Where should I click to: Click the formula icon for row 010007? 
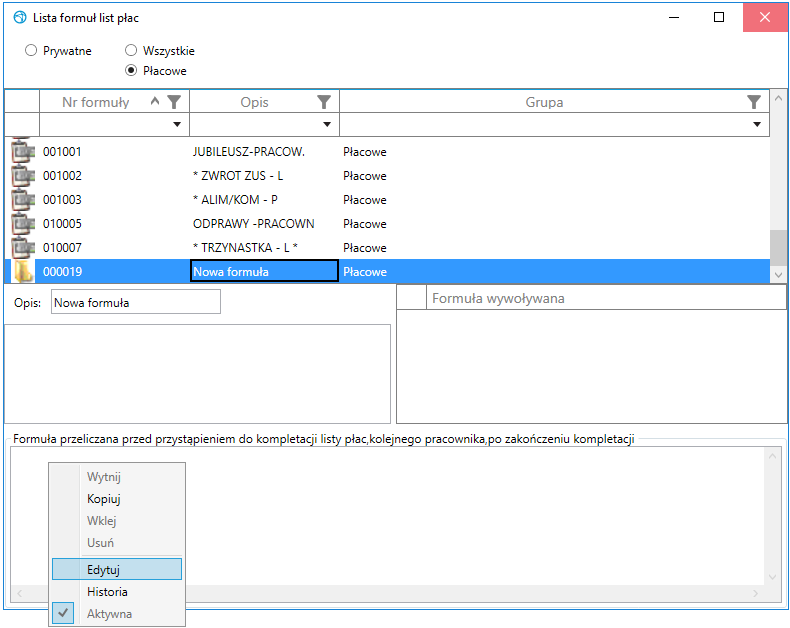[x=23, y=248]
